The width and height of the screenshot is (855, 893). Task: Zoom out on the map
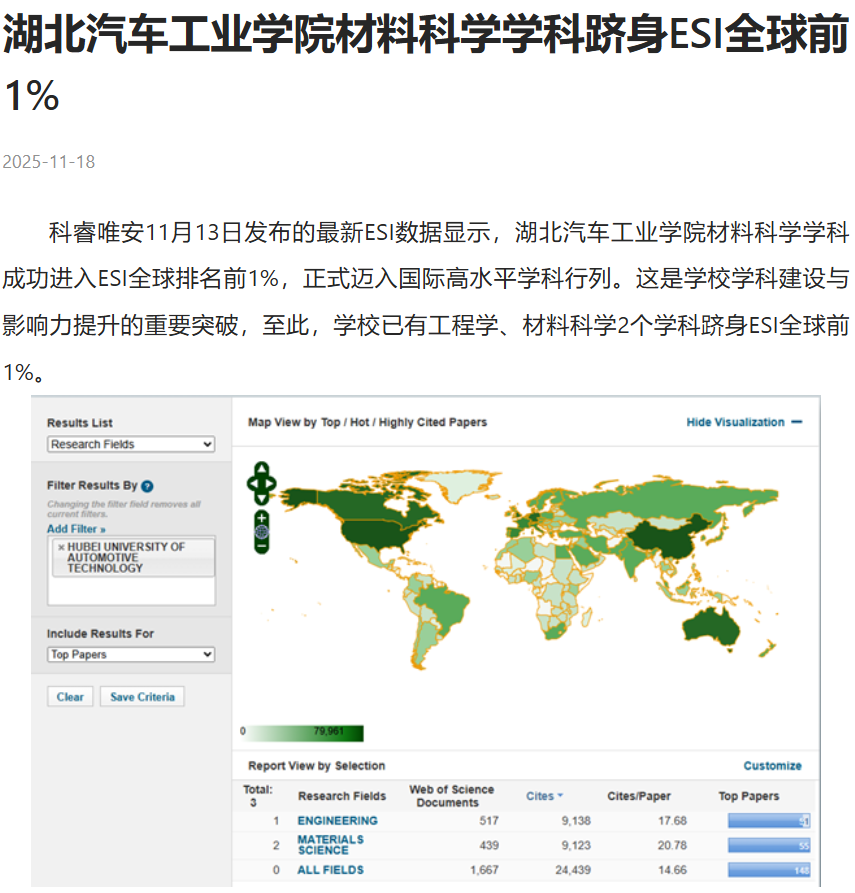pos(262,546)
